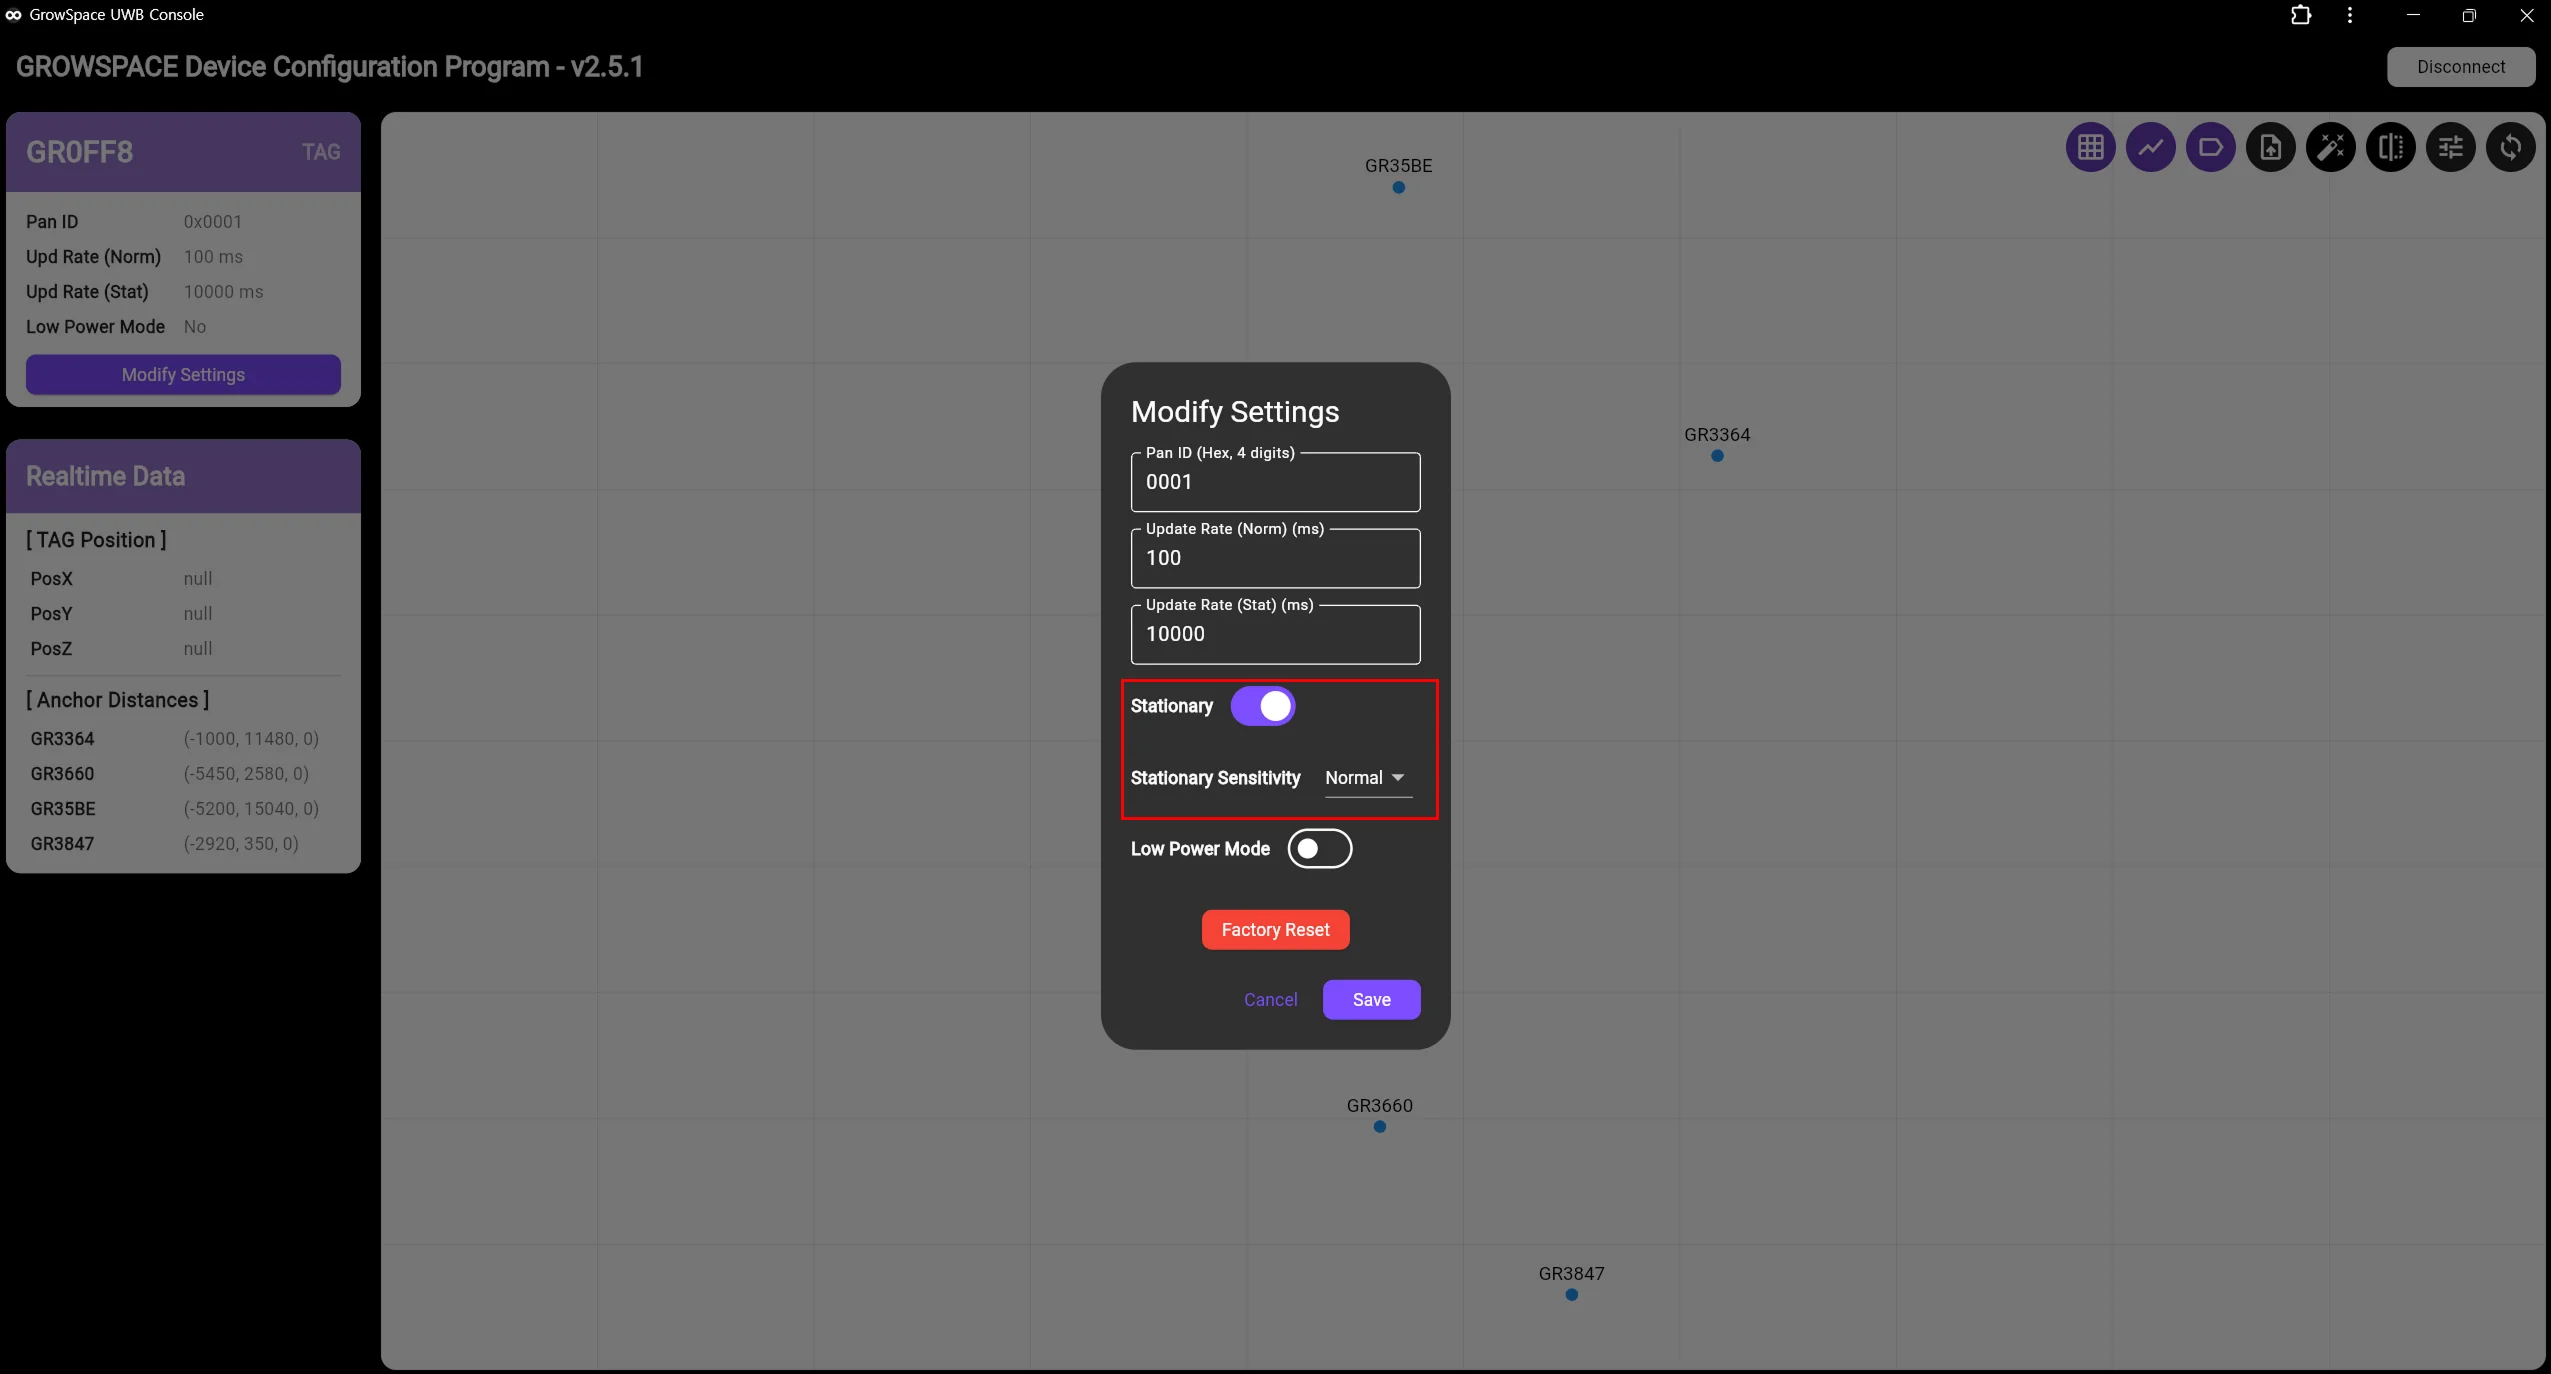The width and height of the screenshot is (2551, 1374).
Task: Click the PosZ null value
Action: coord(198,649)
